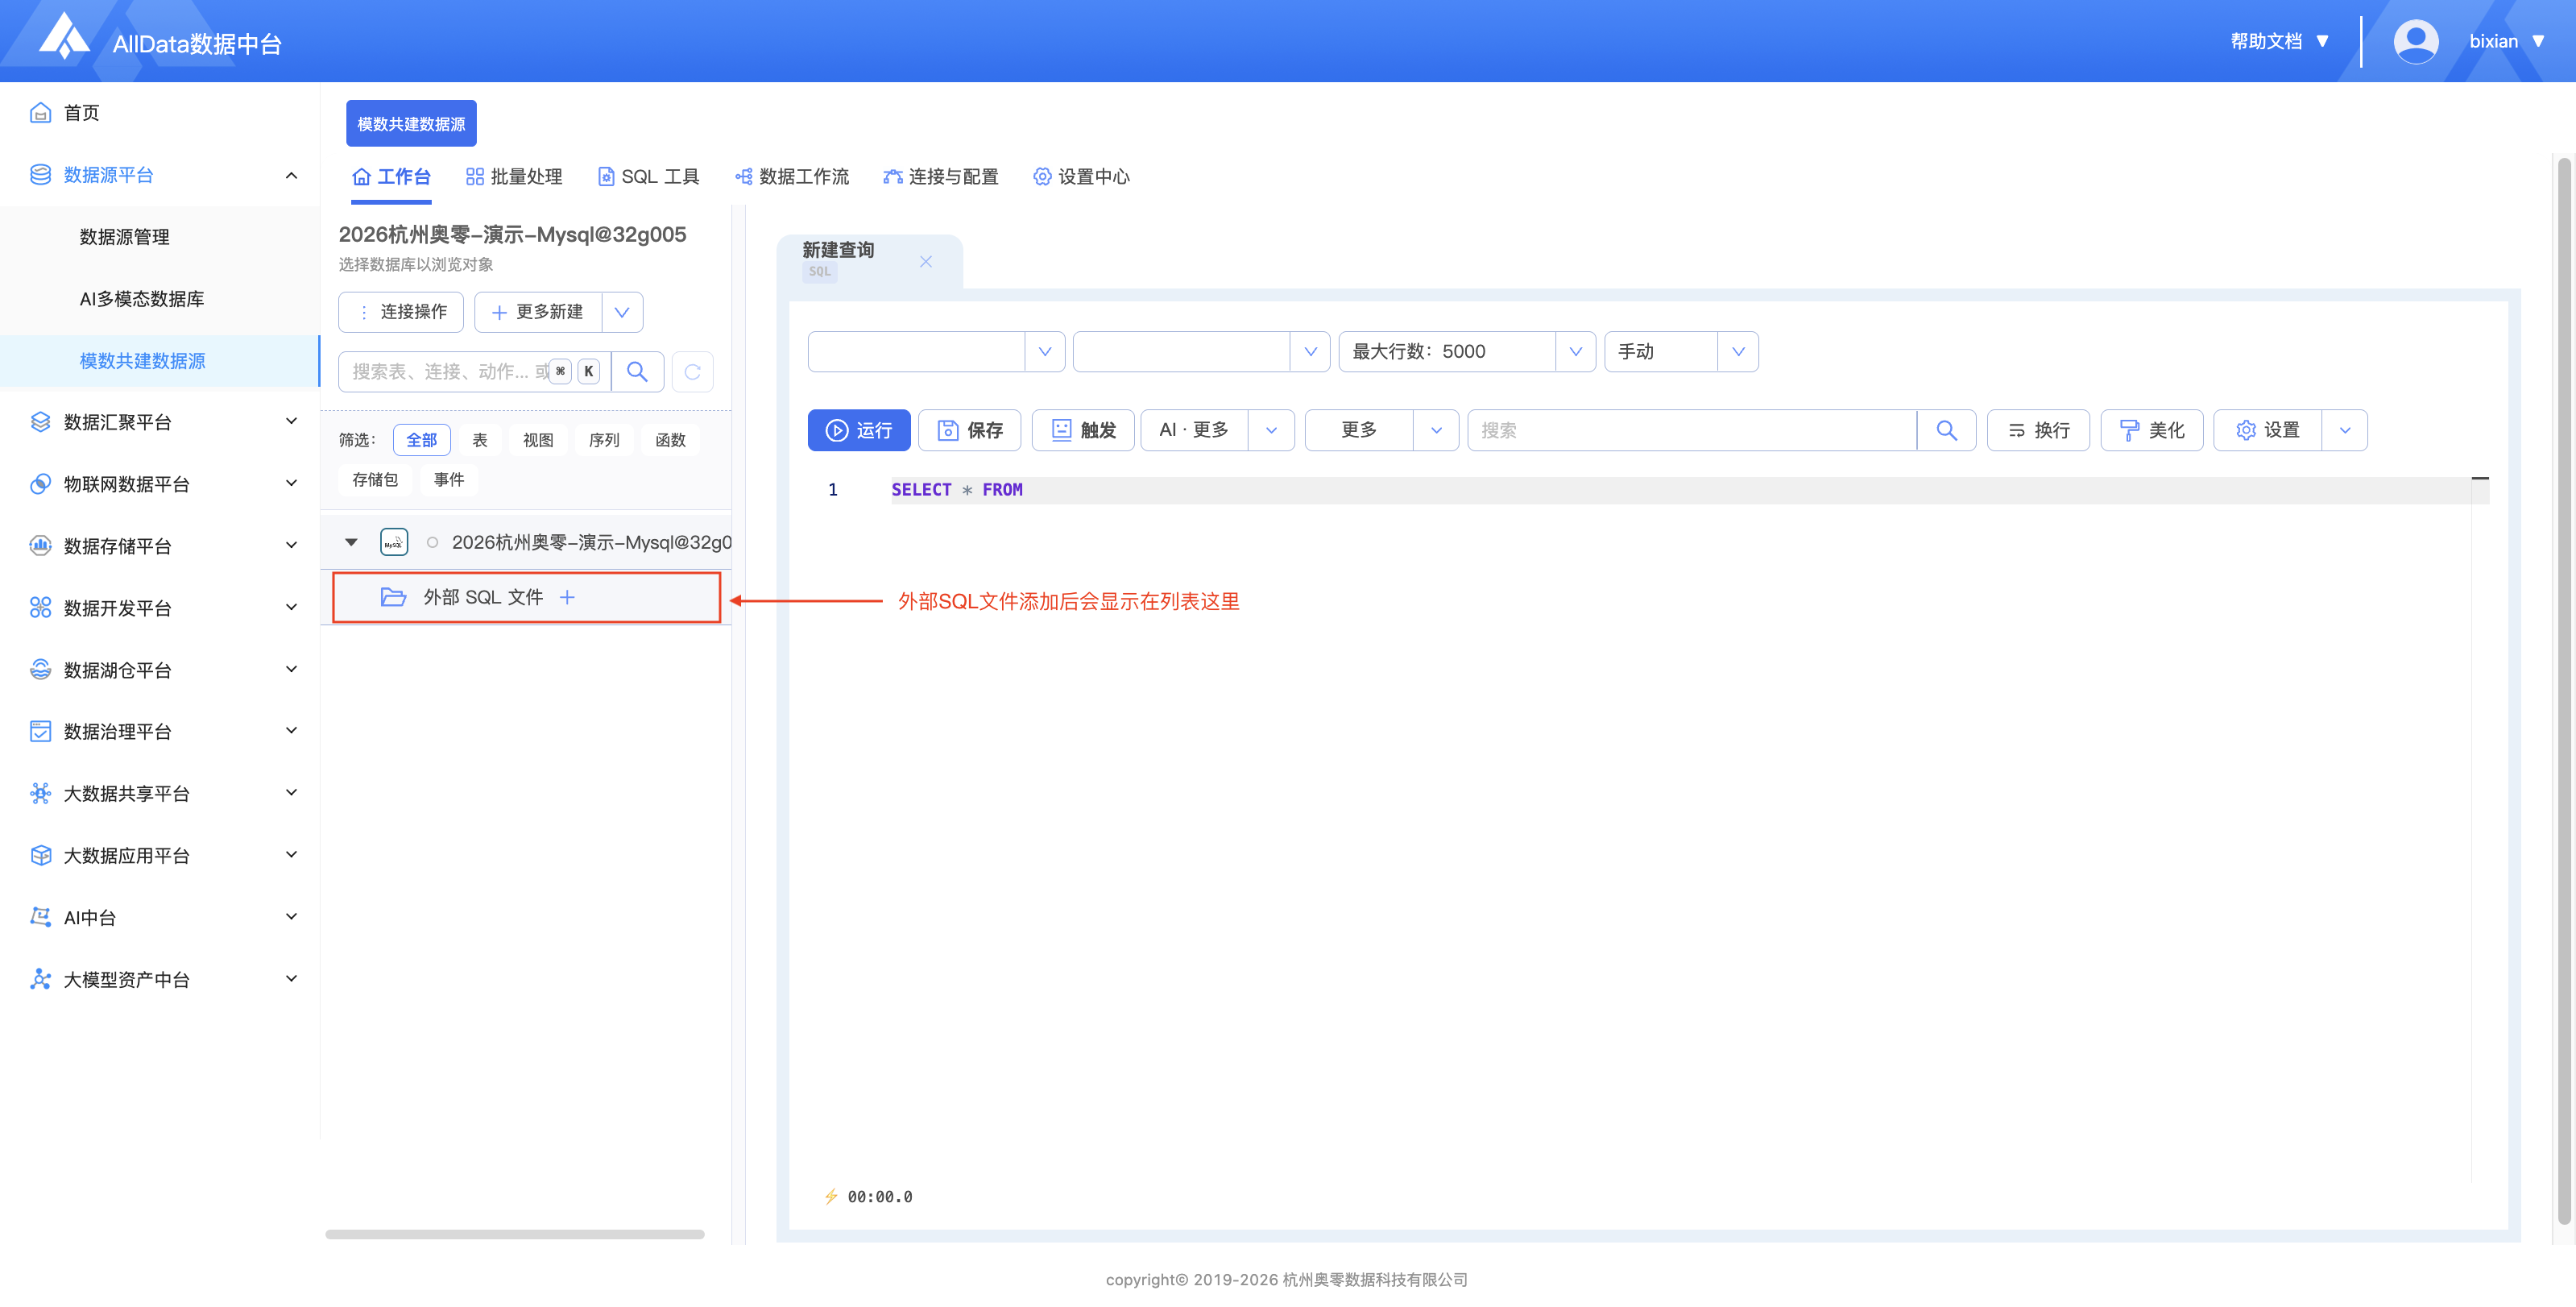Switch to the 设置中心 tab
2576x1307 pixels.
tap(1081, 177)
